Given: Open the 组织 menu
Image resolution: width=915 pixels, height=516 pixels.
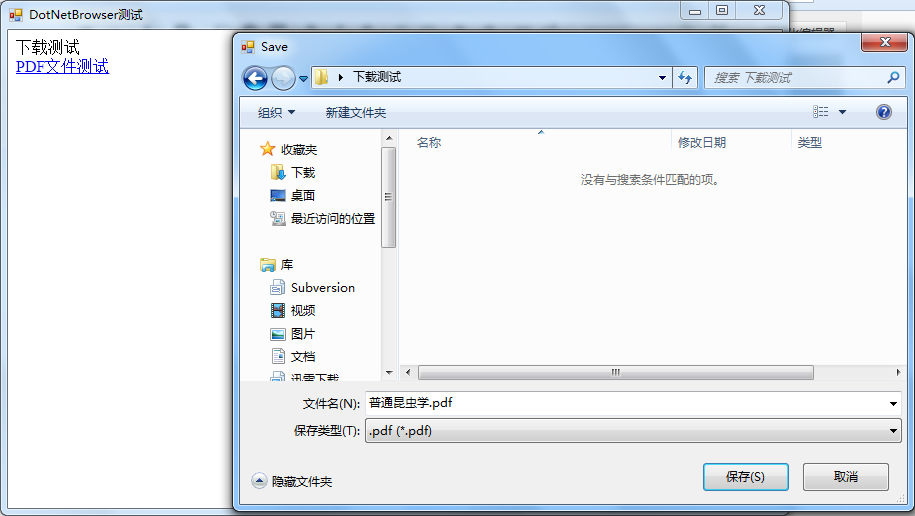Looking at the screenshot, I should coord(276,113).
